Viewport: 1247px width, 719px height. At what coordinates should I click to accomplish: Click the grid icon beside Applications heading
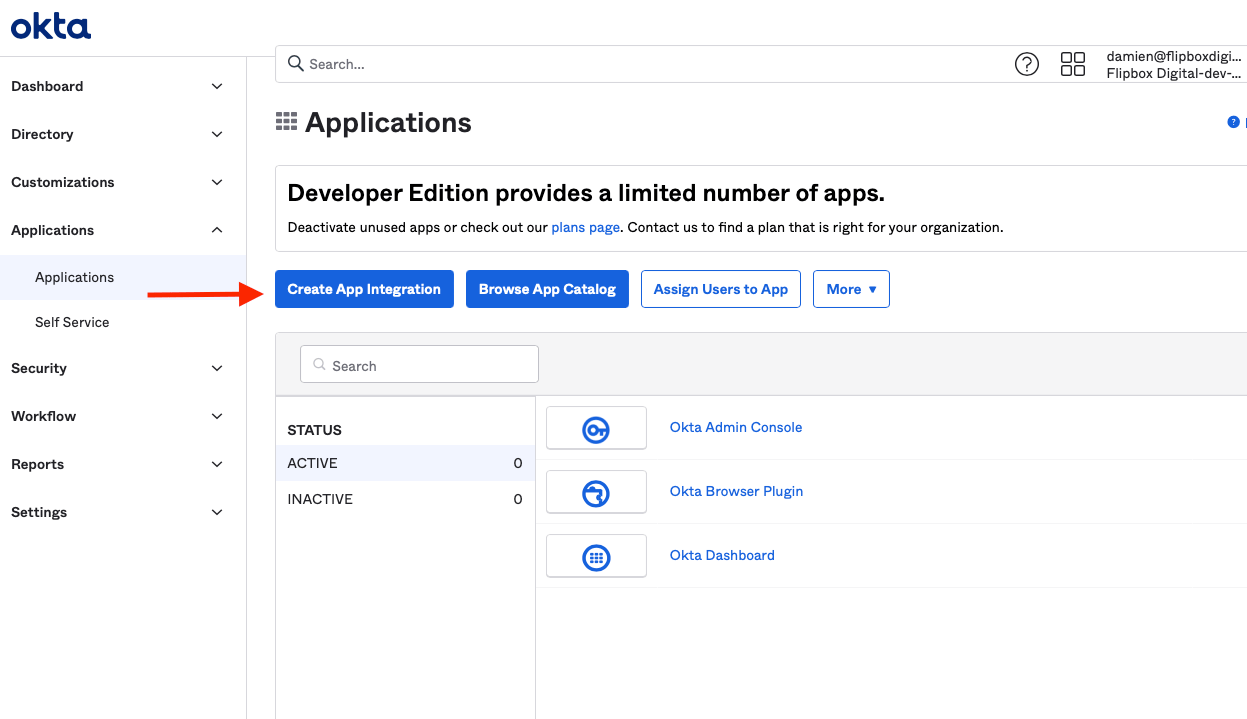286,121
